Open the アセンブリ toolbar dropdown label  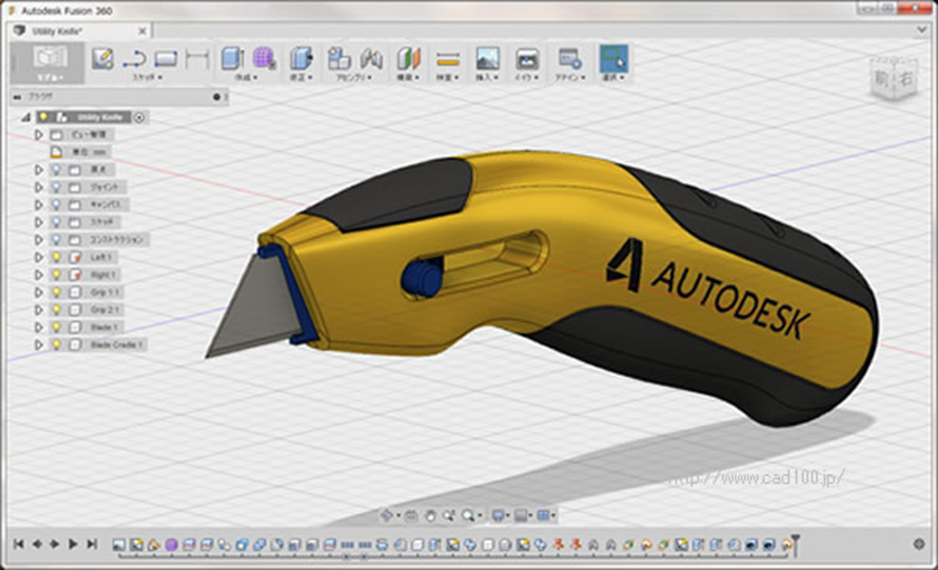click(x=354, y=78)
